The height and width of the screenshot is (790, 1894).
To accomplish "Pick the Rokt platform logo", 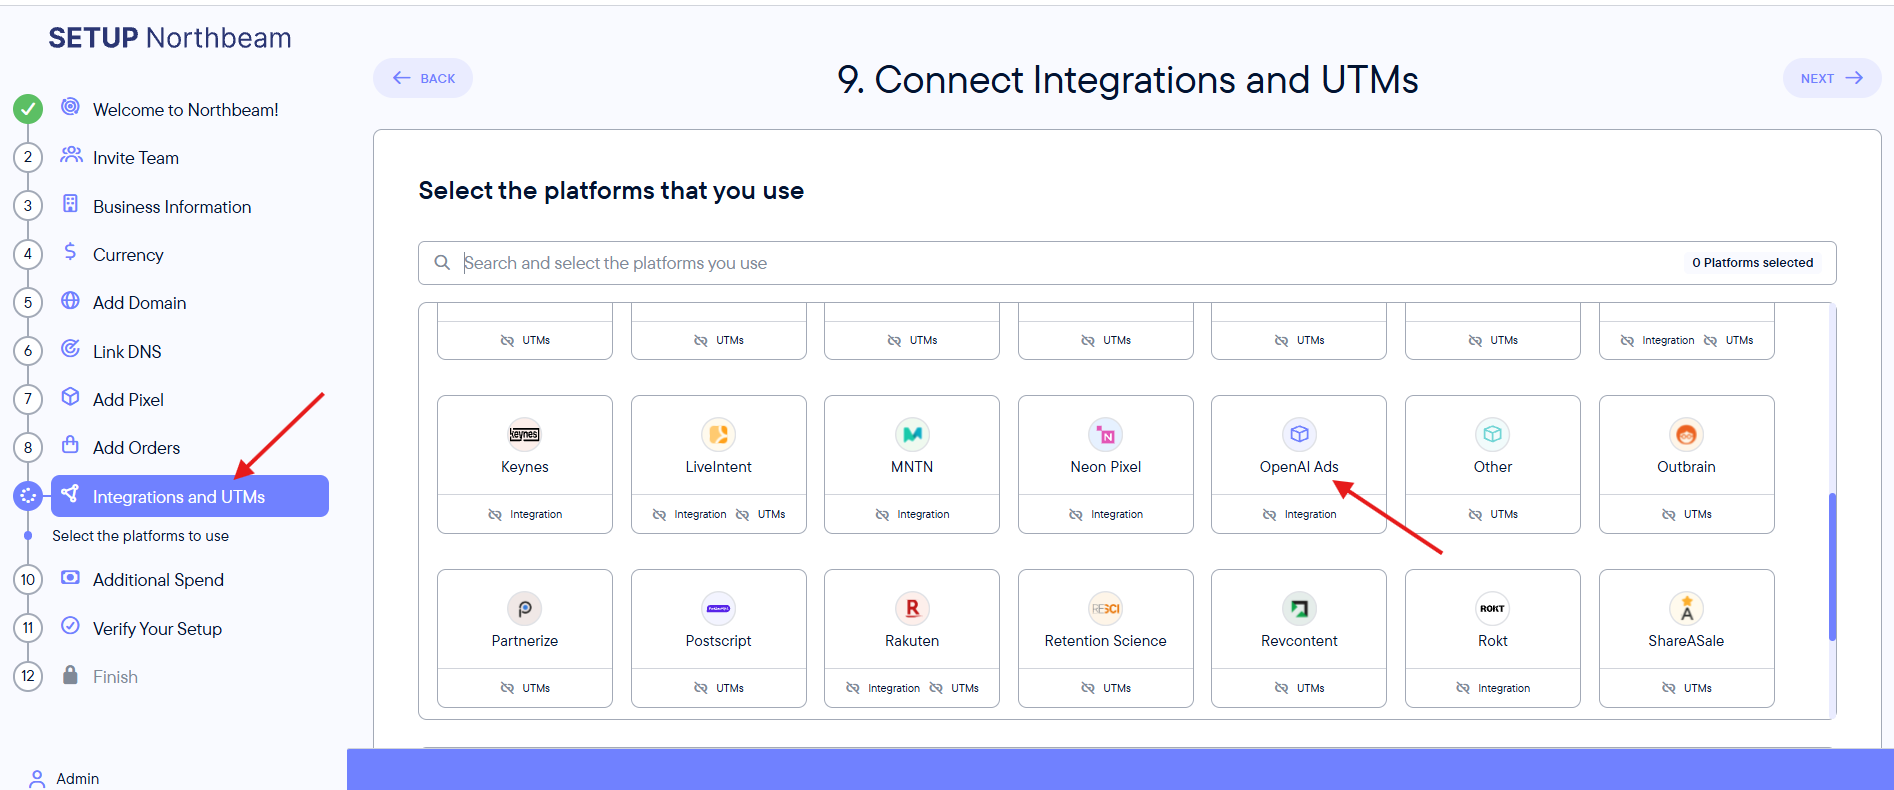I will click(1493, 608).
